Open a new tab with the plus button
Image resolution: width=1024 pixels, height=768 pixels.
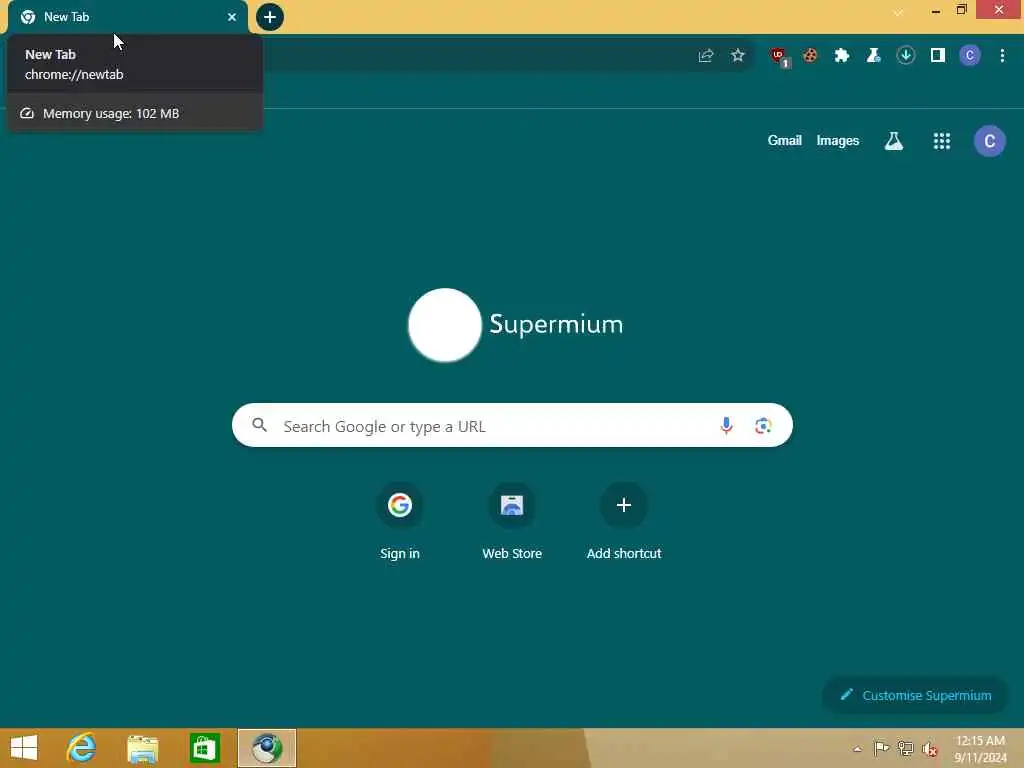(x=270, y=17)
